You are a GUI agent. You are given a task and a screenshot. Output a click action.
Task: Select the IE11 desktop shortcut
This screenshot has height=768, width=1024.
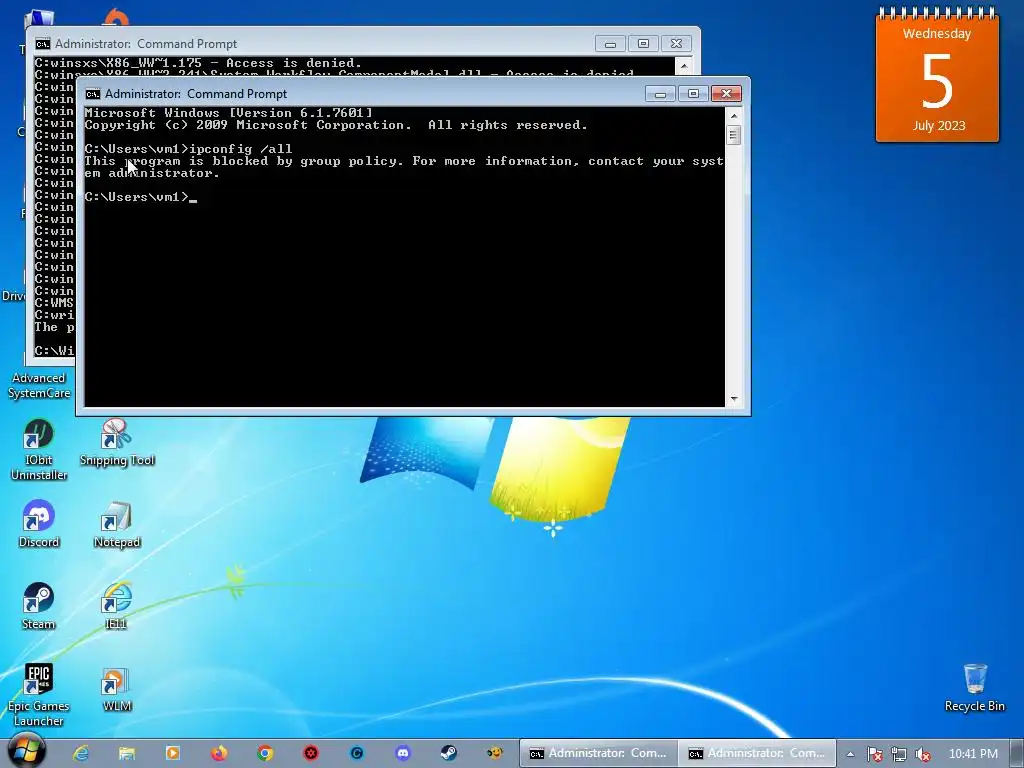[x=116, y=606]
